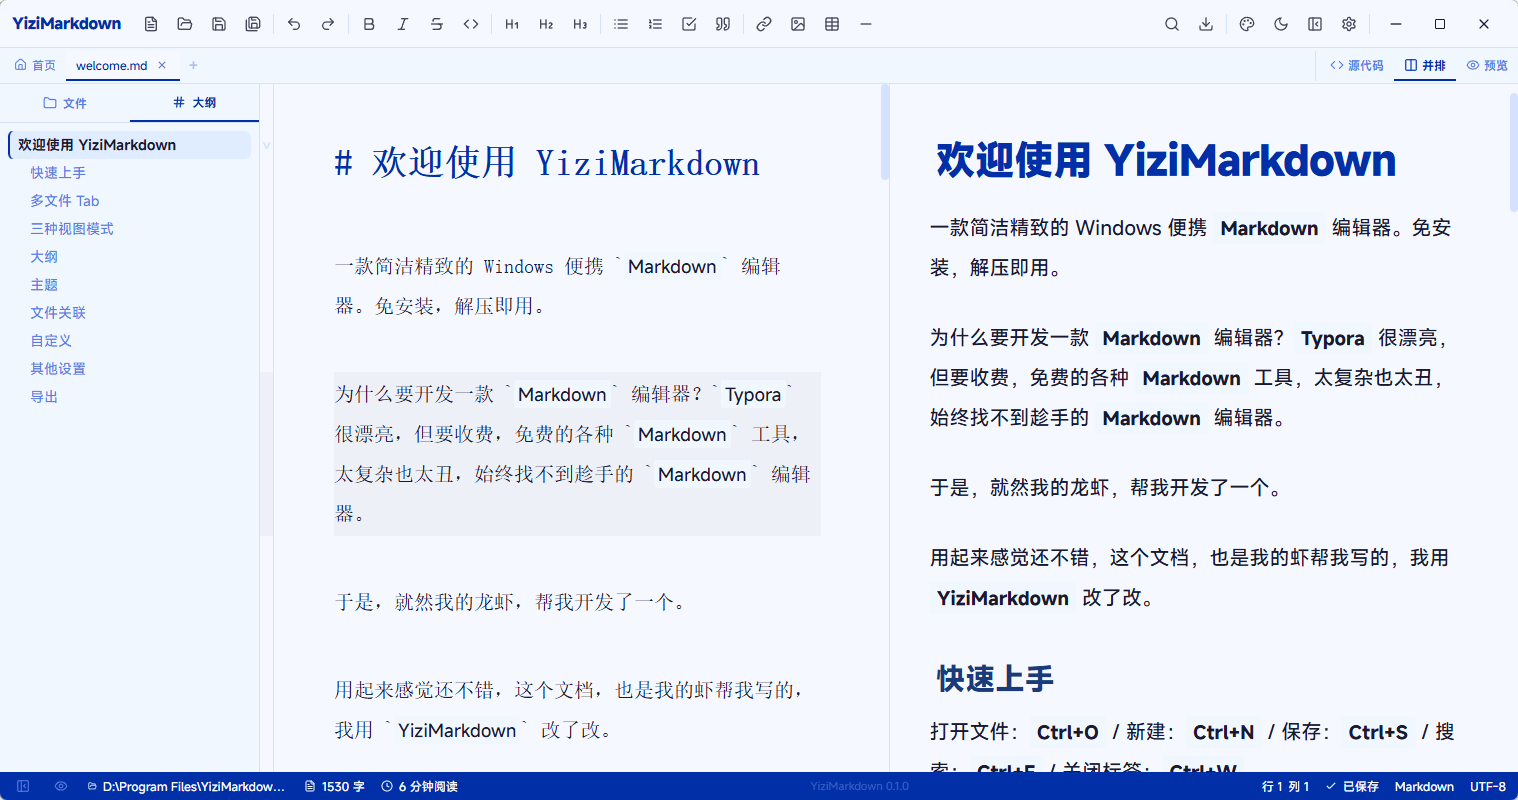Viewport: 1518px width, 800px height.
Task: Click the export download icon
Action: pos(1206,24)
